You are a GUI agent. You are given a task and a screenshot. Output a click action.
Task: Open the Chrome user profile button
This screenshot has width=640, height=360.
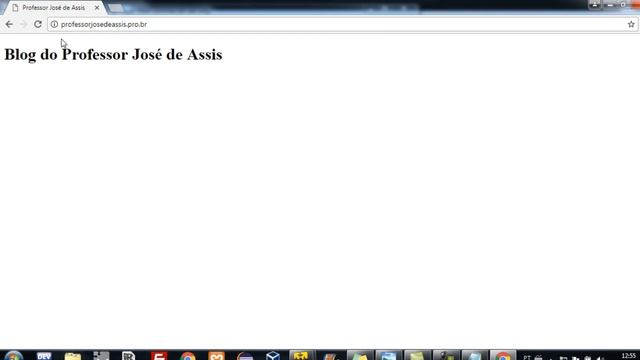click(594, 5)
